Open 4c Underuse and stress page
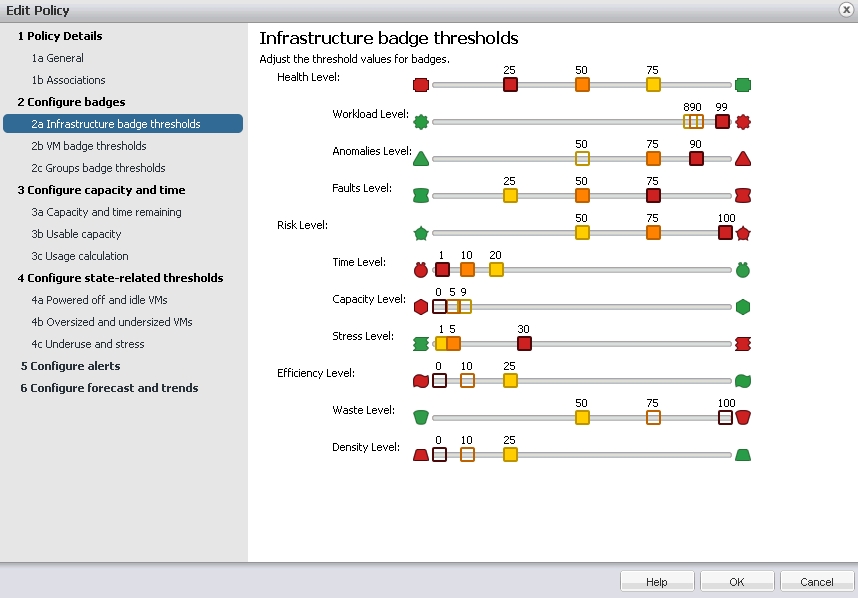 pyautogui.click(x=88, y=344)
